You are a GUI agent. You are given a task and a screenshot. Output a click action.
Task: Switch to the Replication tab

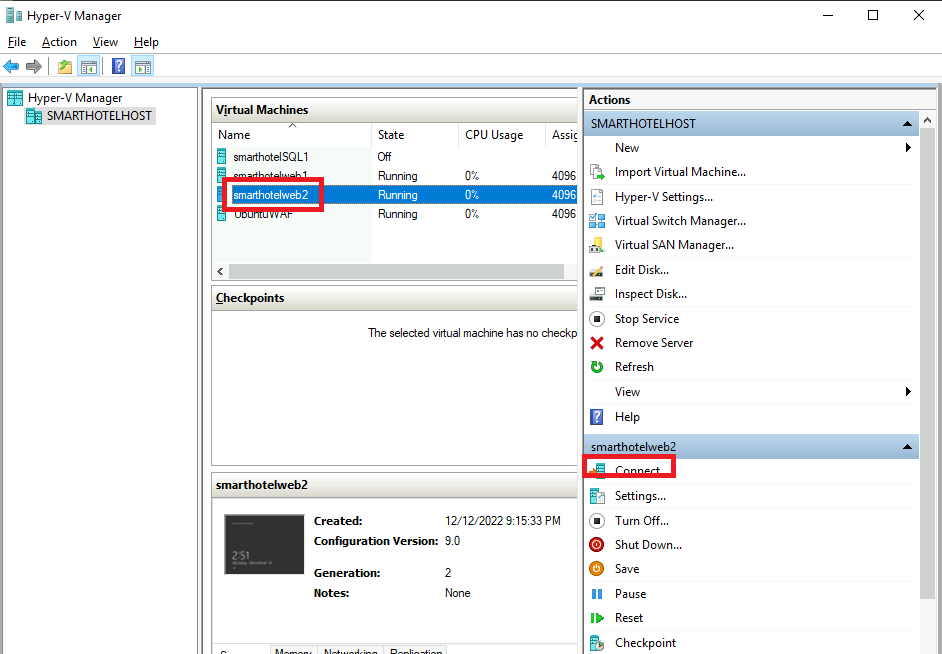tap(416, 650)
